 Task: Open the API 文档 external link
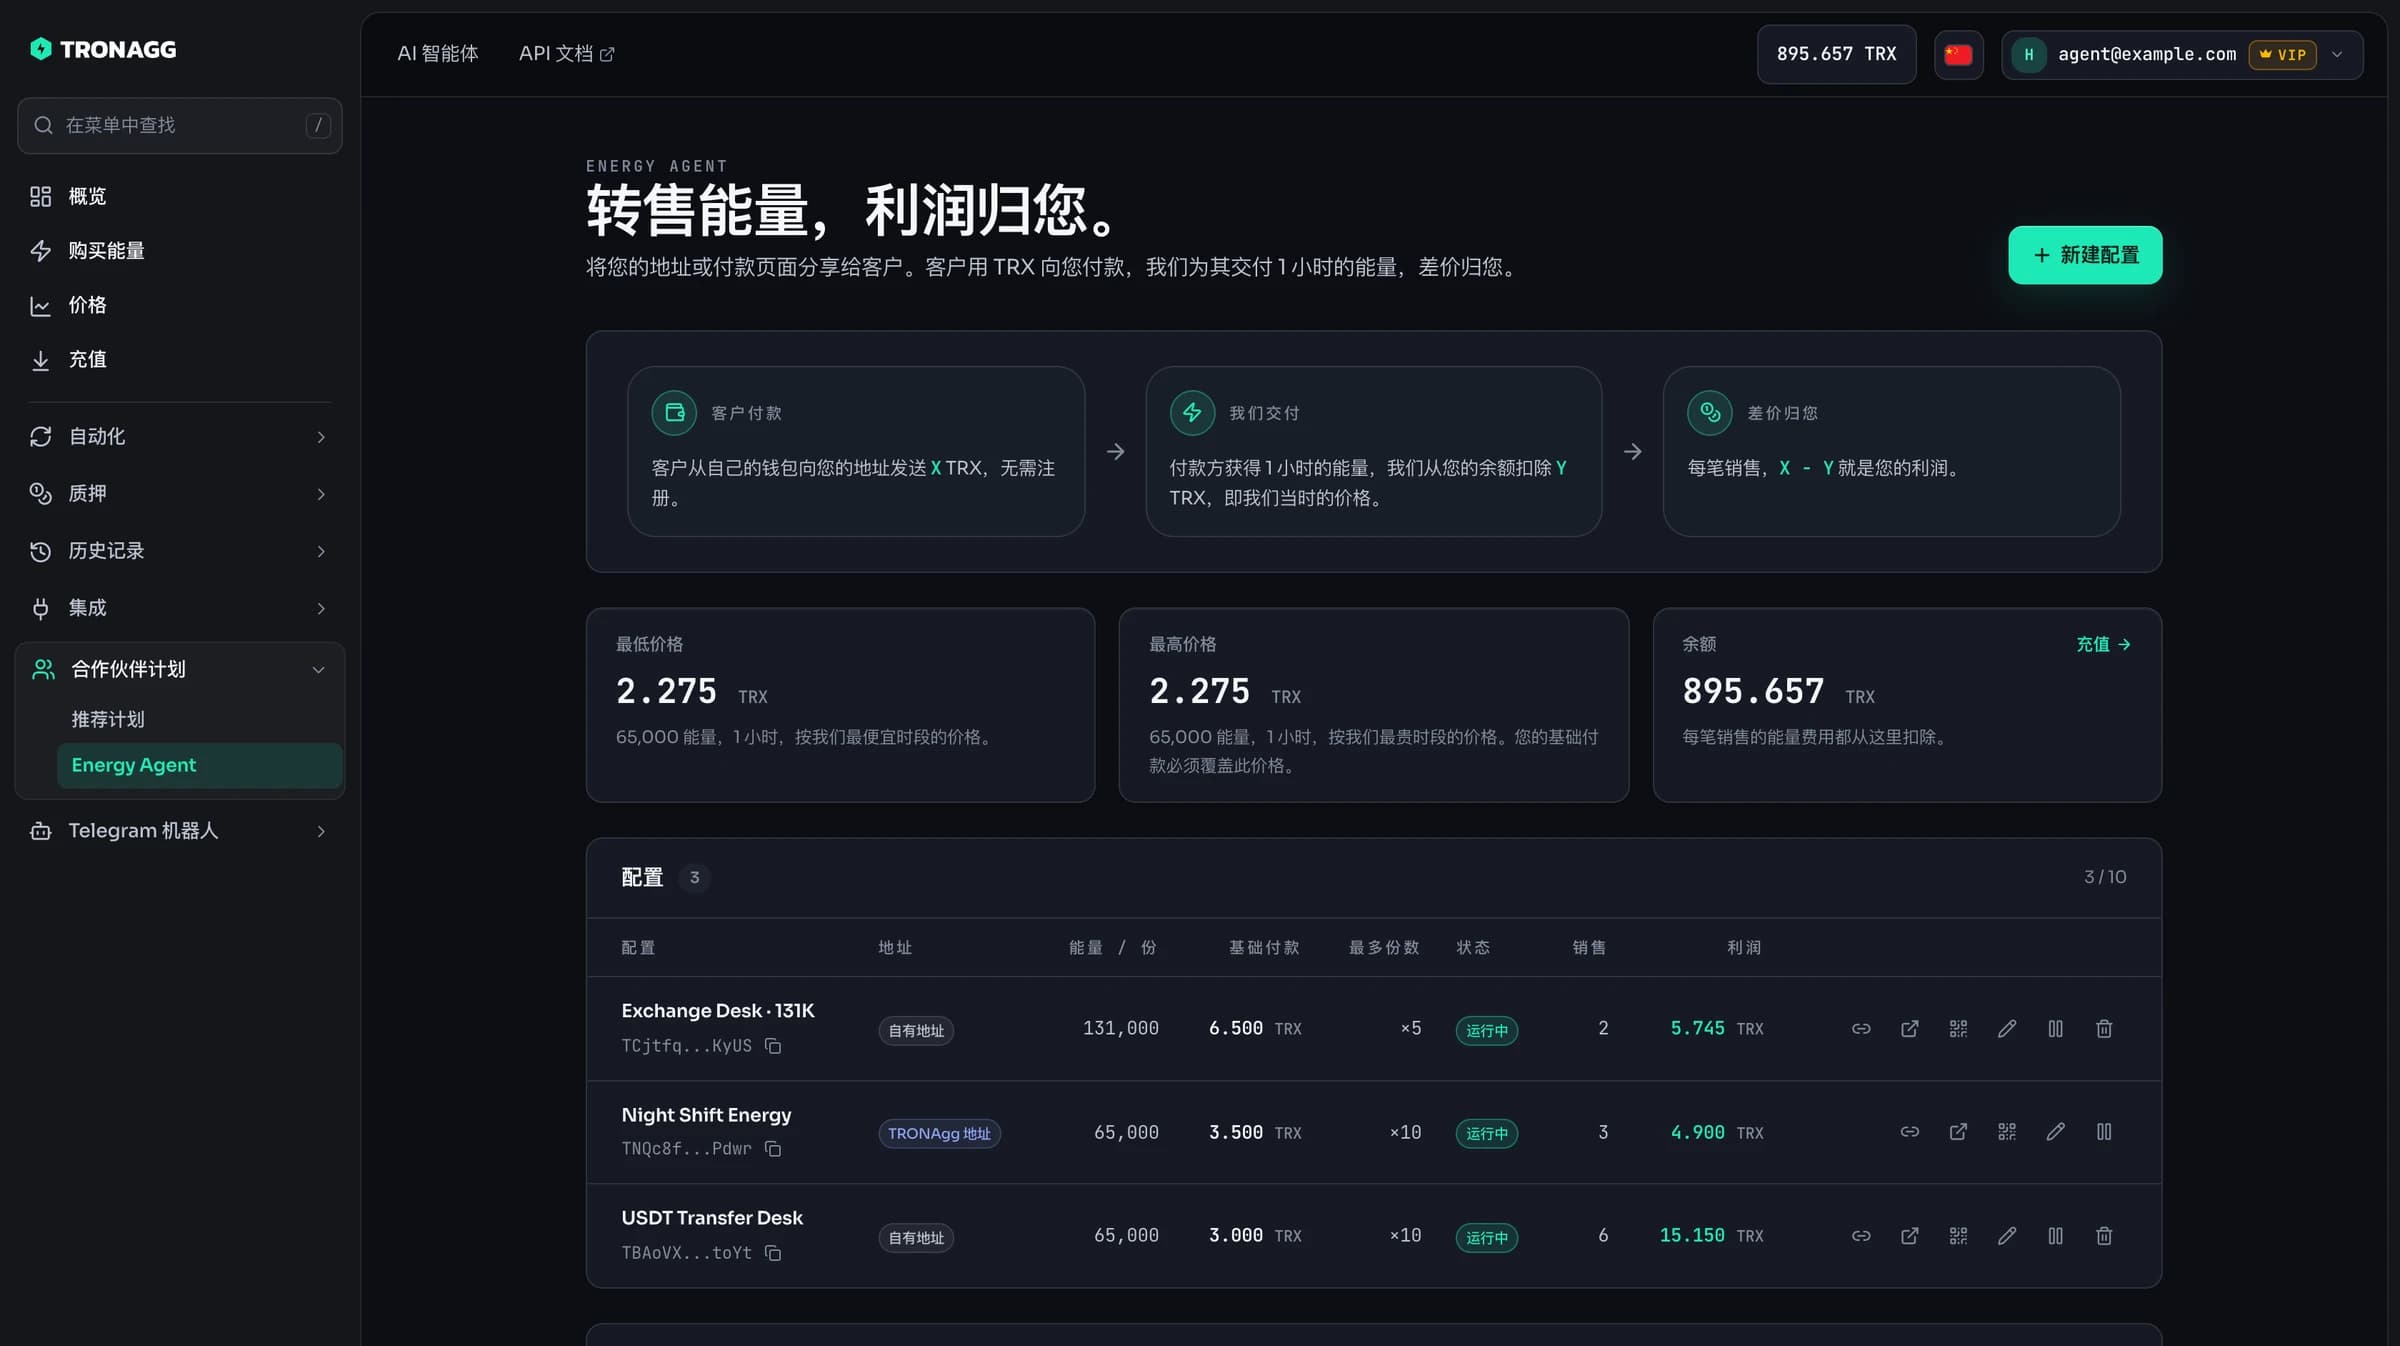coord(566,54)
